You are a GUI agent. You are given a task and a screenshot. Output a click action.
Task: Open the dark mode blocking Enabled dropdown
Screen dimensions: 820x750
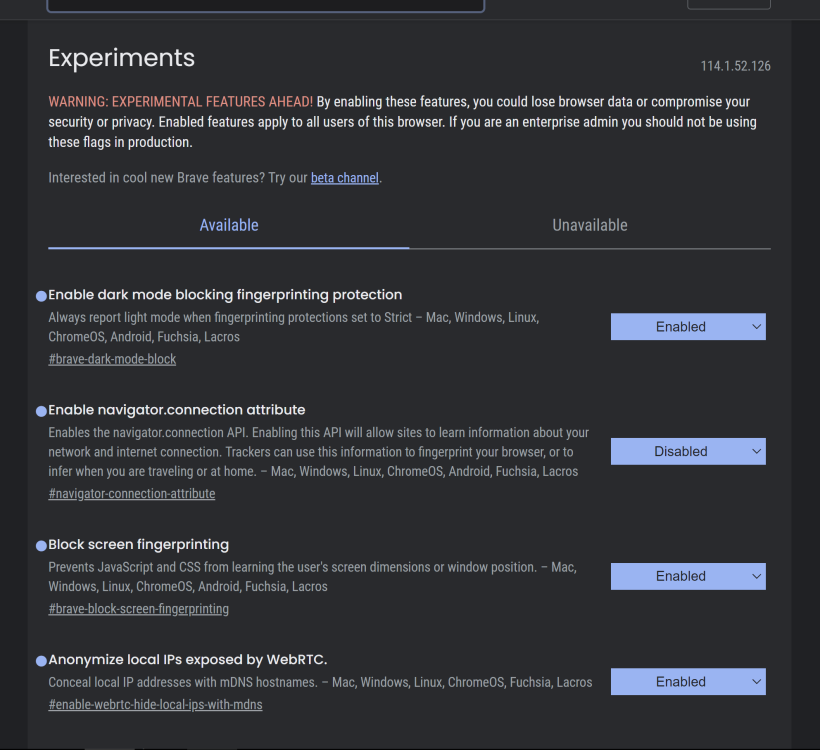point(688,327)
